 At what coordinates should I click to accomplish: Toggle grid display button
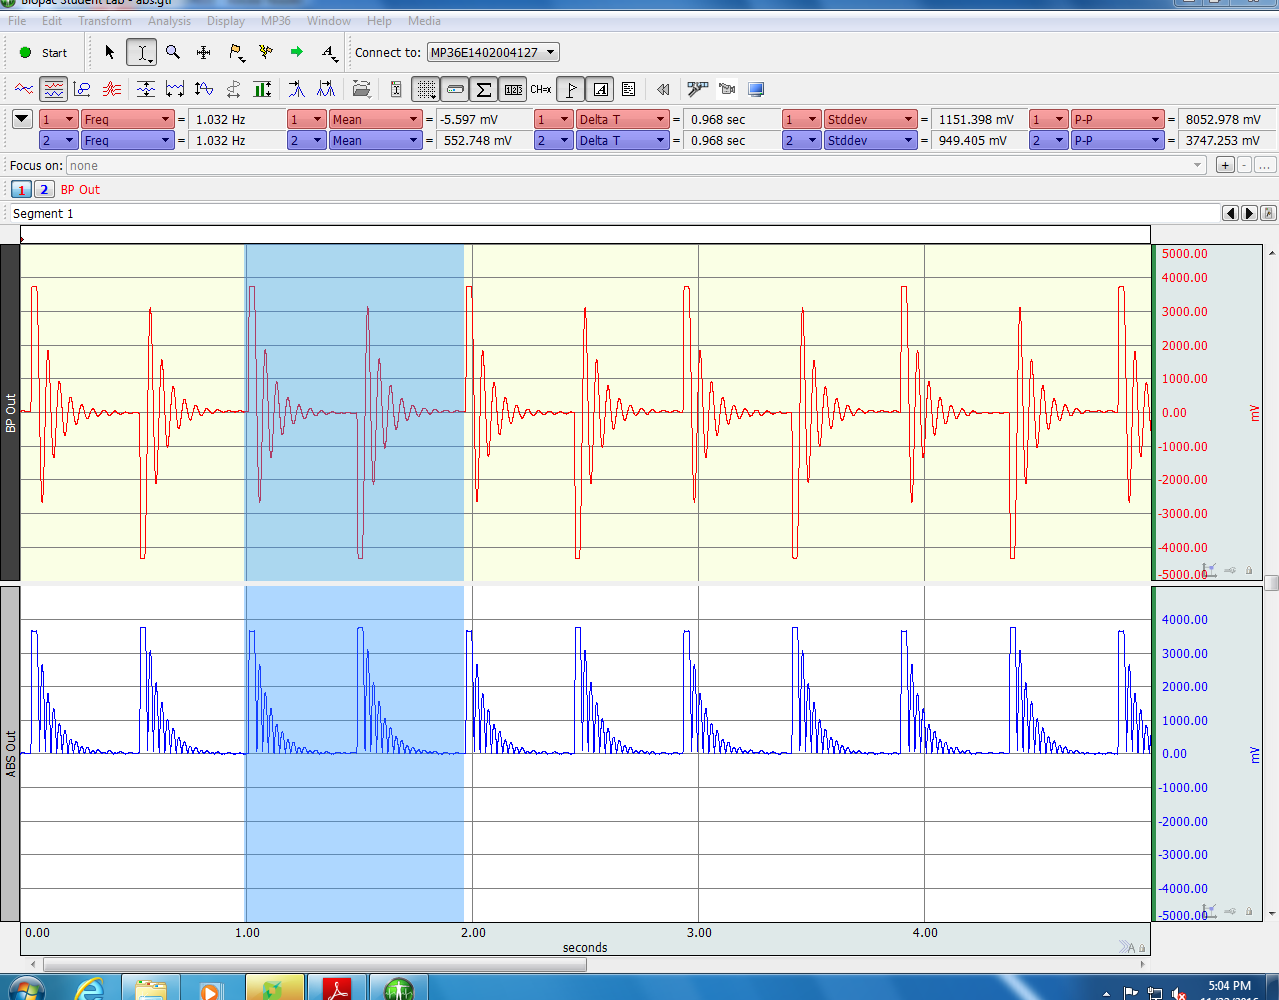click(x=426, y=89)
